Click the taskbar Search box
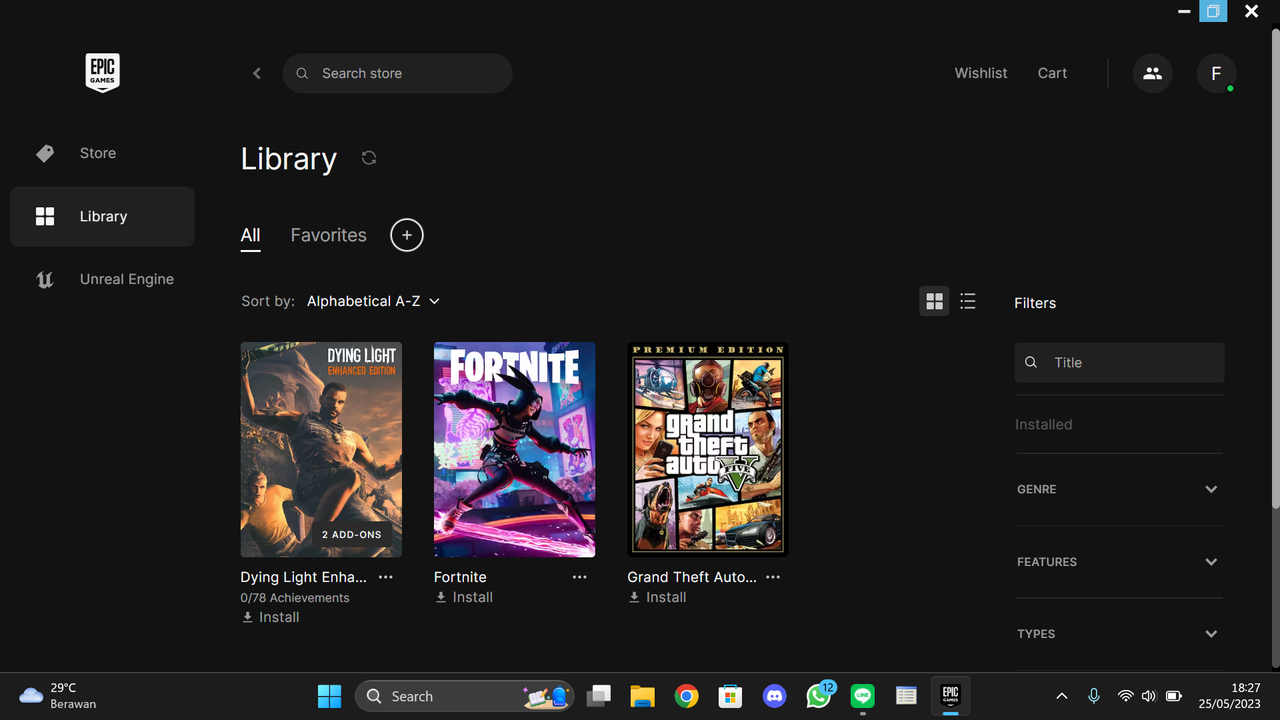This screenshot has height=720, width=1280. click(x=464, y=696)
